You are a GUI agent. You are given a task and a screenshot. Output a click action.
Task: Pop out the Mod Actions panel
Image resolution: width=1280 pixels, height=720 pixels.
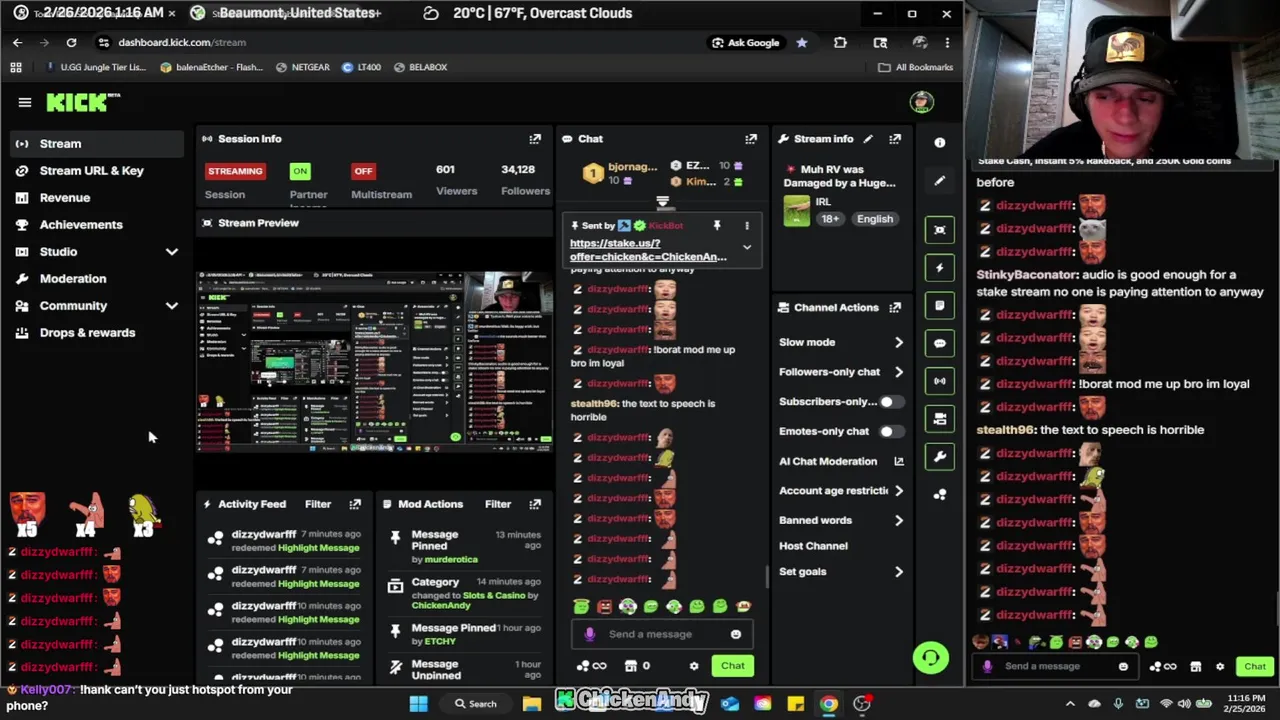point(535,504)
